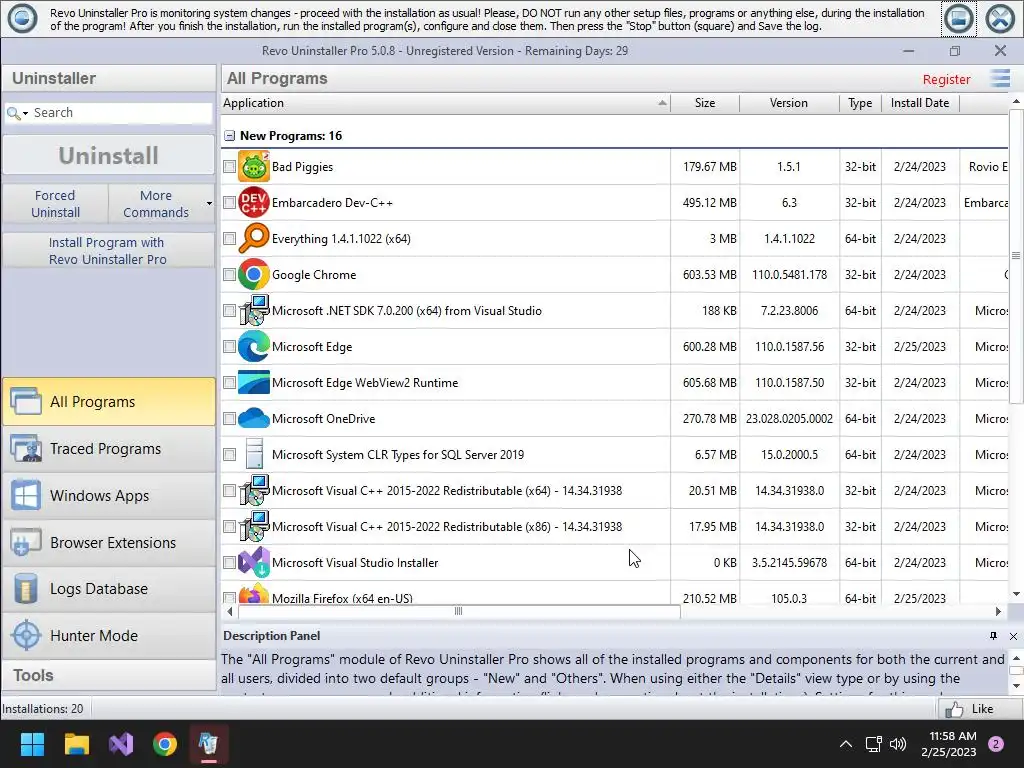The width and height of the screenshot is (1024, 768).
Task: Click the Hunter Mode crosshair icon
Action: [26, 635]
